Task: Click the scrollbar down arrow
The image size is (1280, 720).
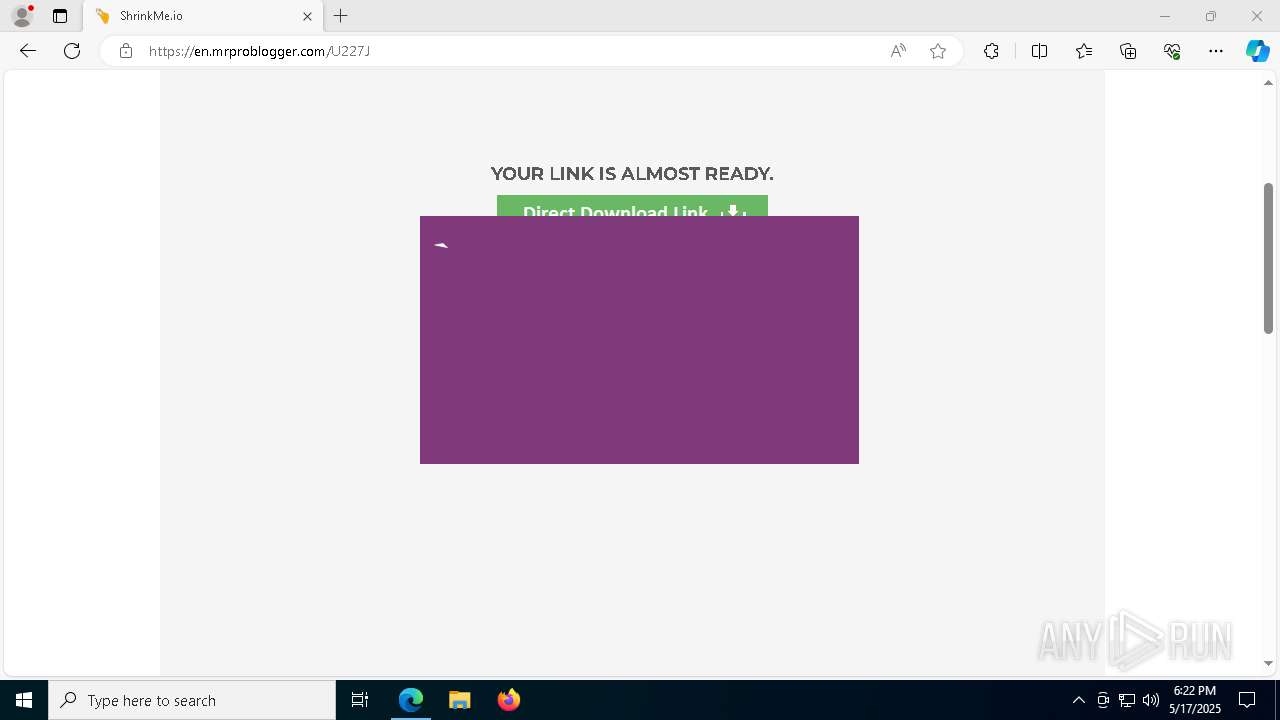Action: coord(1268,663)
